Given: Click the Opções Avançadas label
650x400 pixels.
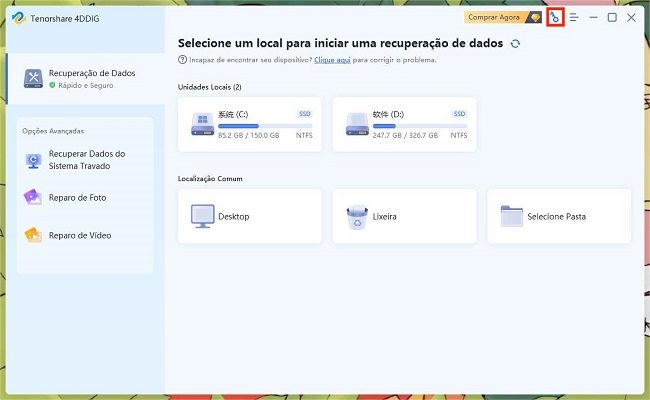Looking at the screenshot, I should pyautogui.click(x=53, y=131).
